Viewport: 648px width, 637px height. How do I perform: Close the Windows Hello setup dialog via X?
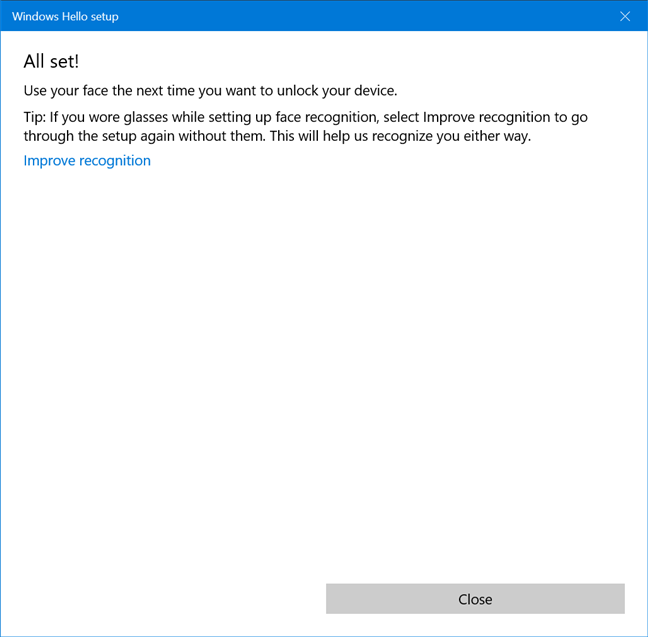[x=625, y=16]
